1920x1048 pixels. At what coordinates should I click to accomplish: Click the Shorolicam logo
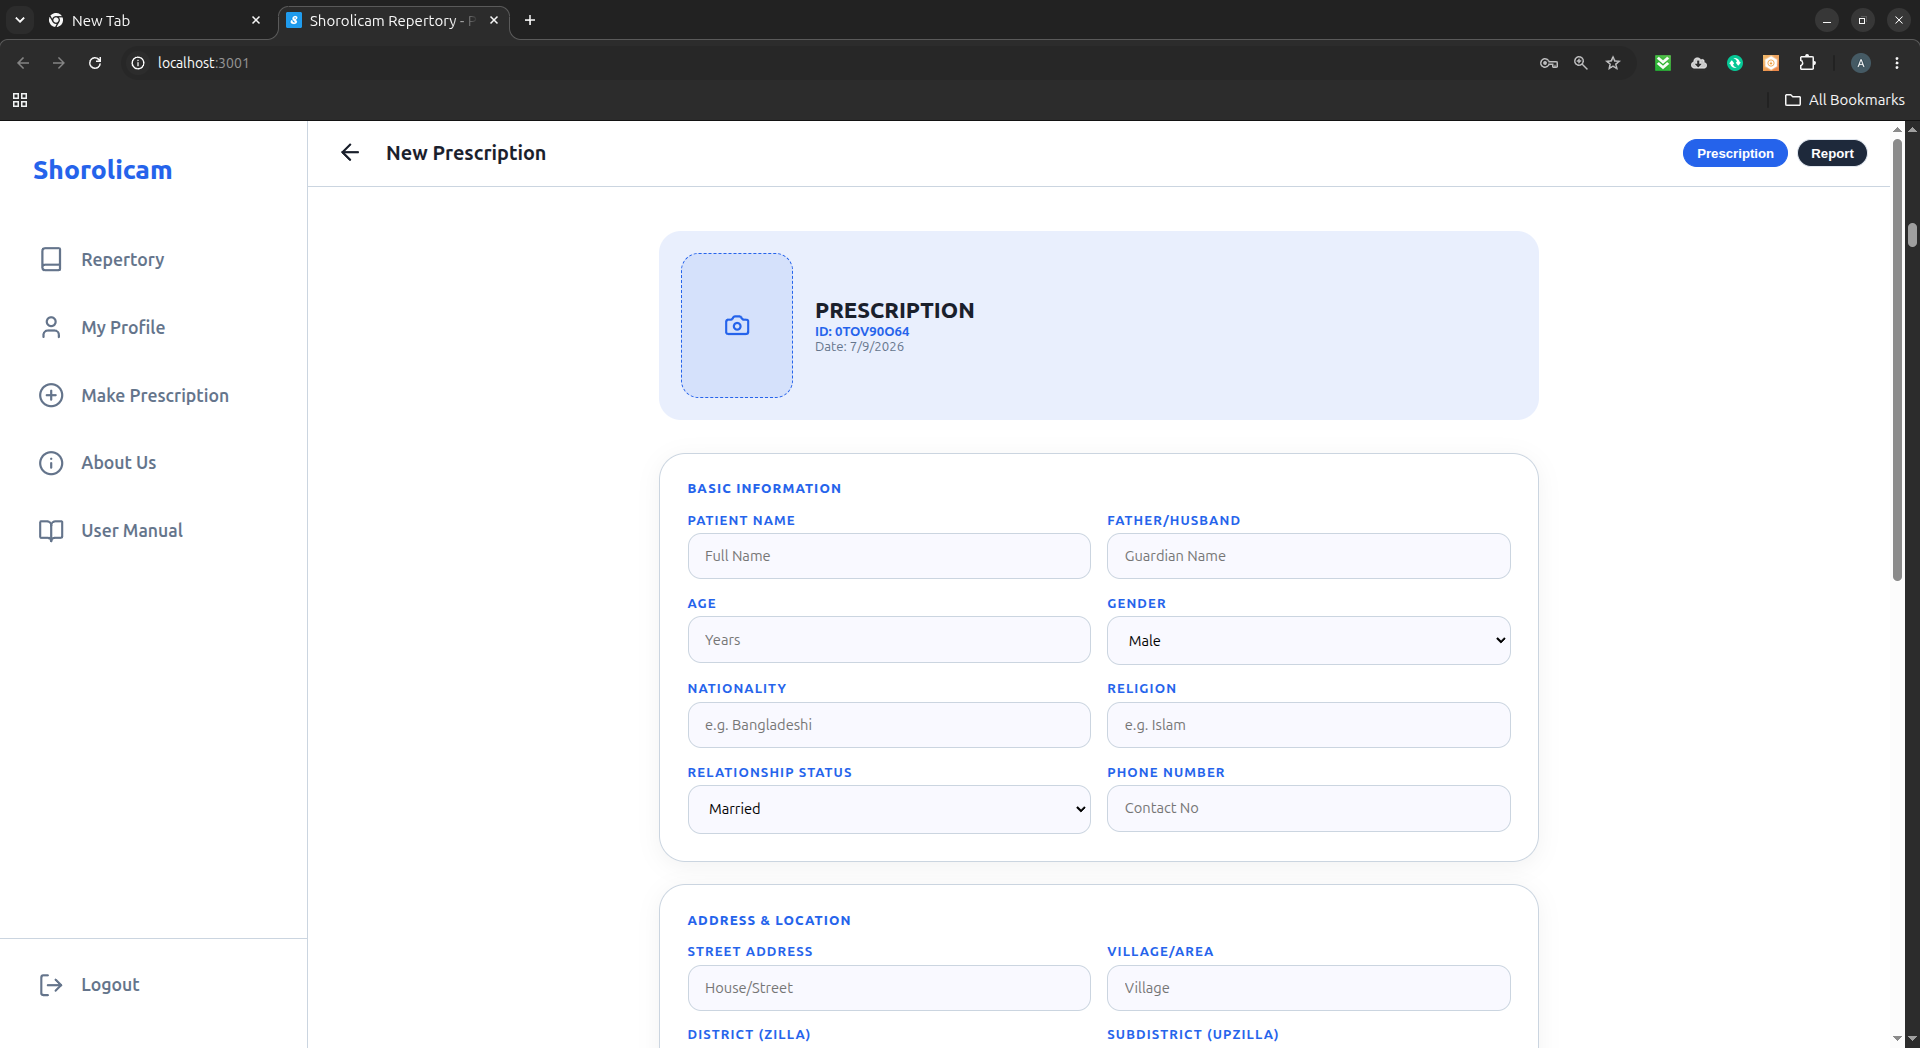(x=102, y=170)
